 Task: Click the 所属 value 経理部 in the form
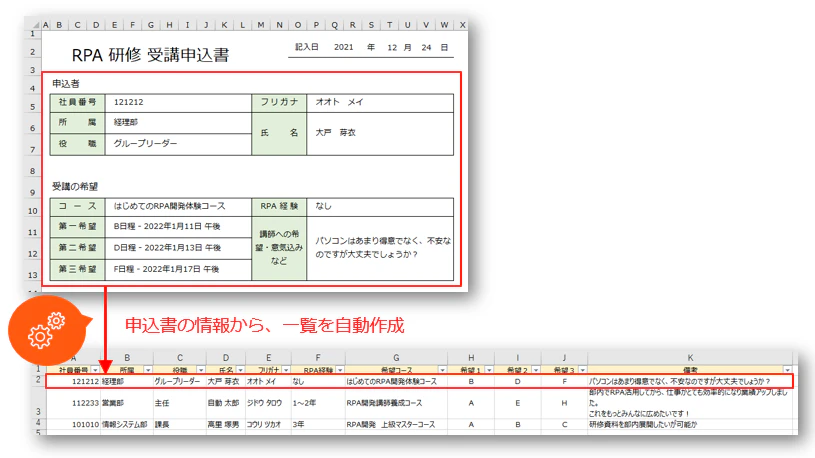pyautogui.click(x=126, y=123)
